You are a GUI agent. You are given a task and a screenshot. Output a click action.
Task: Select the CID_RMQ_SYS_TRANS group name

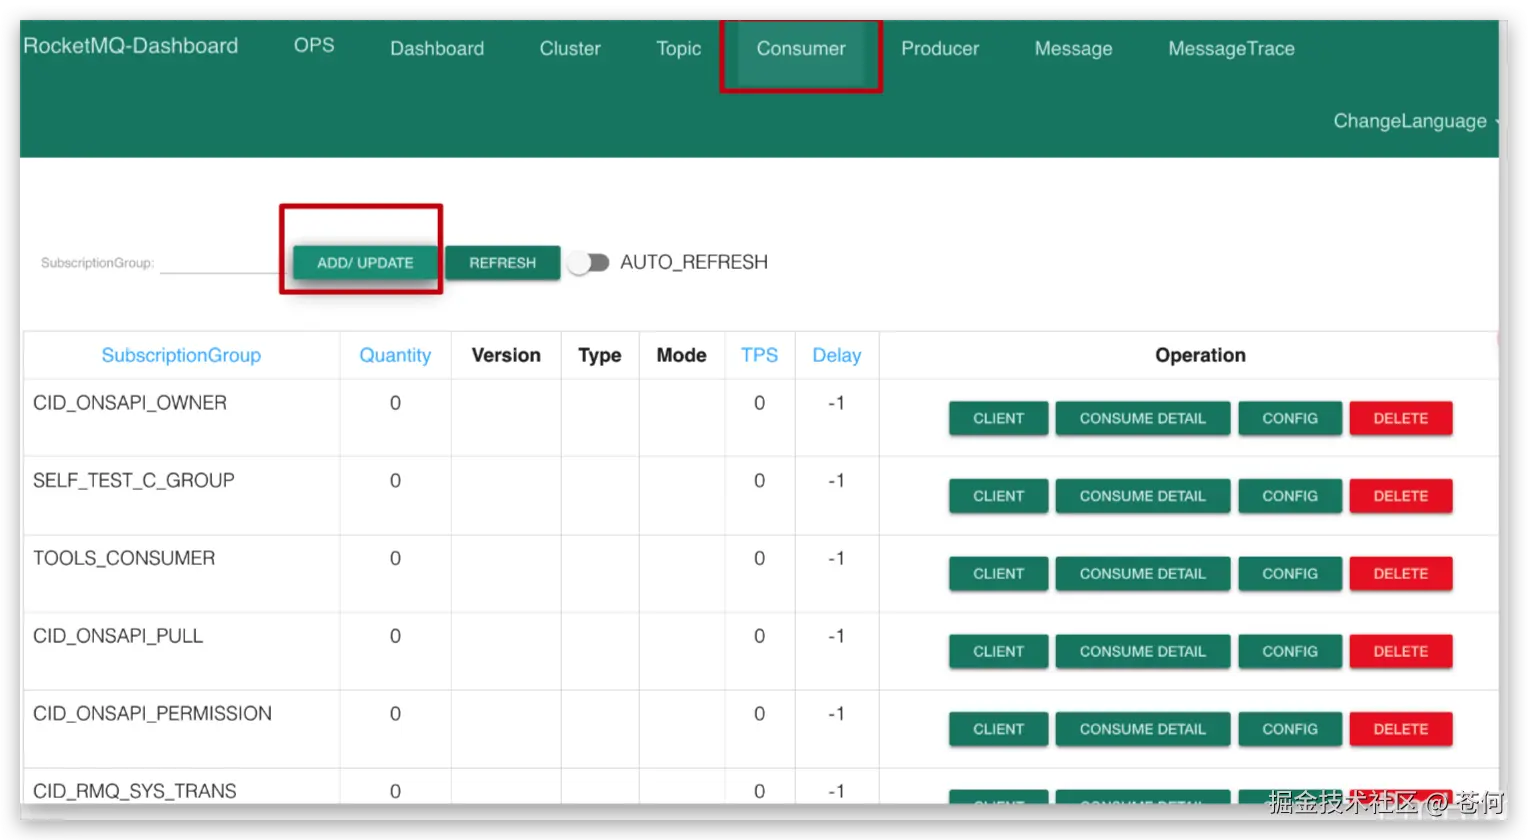[x=135, y=791]
